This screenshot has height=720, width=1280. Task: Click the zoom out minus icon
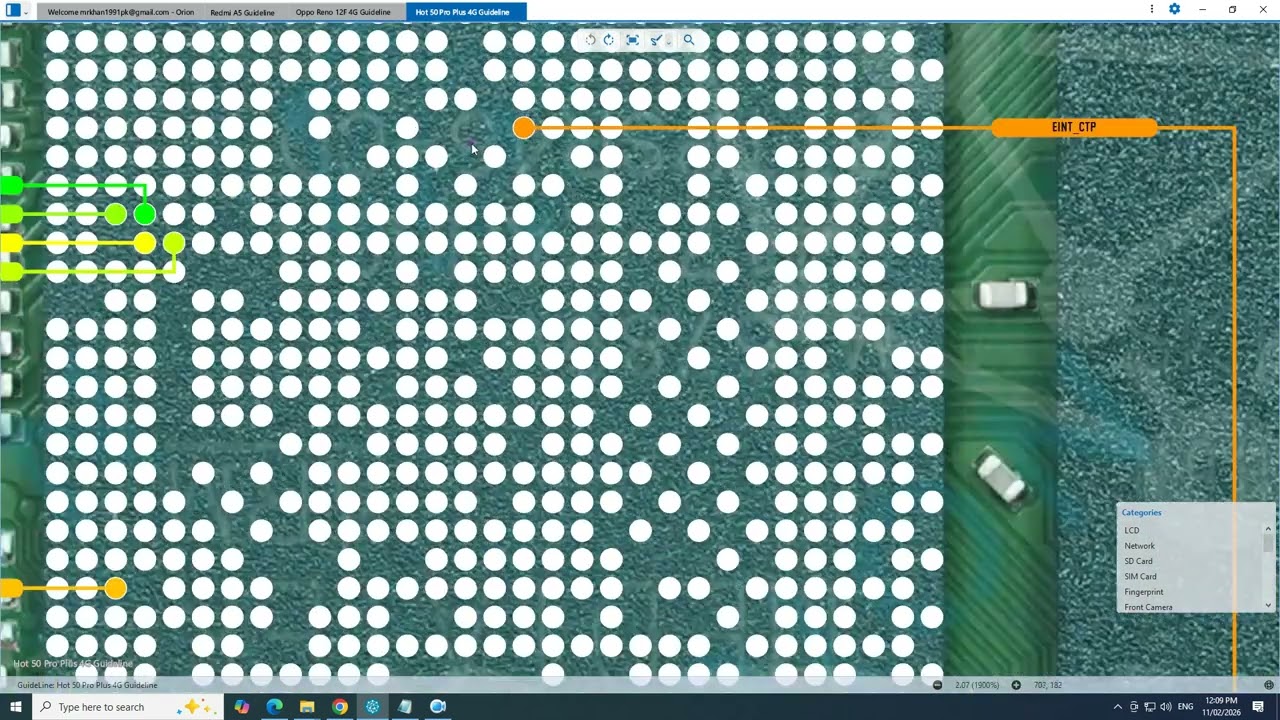[x=937, y=685]
